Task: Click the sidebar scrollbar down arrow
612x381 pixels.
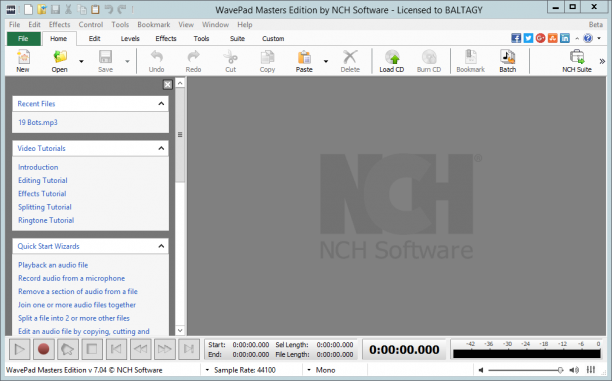Action: click(x=180, y=331)
